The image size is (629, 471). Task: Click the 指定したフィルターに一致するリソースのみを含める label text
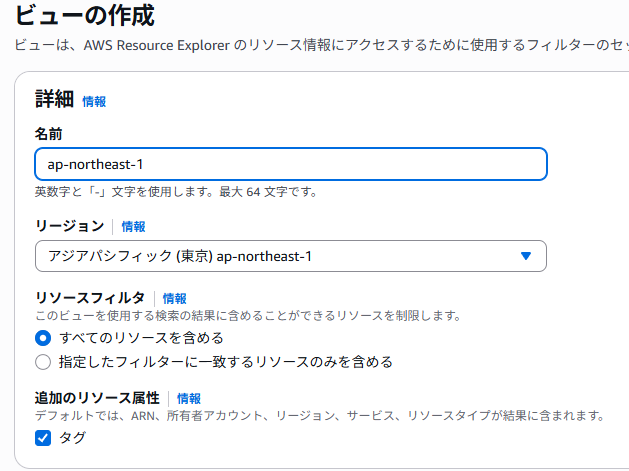click(226, 362)
